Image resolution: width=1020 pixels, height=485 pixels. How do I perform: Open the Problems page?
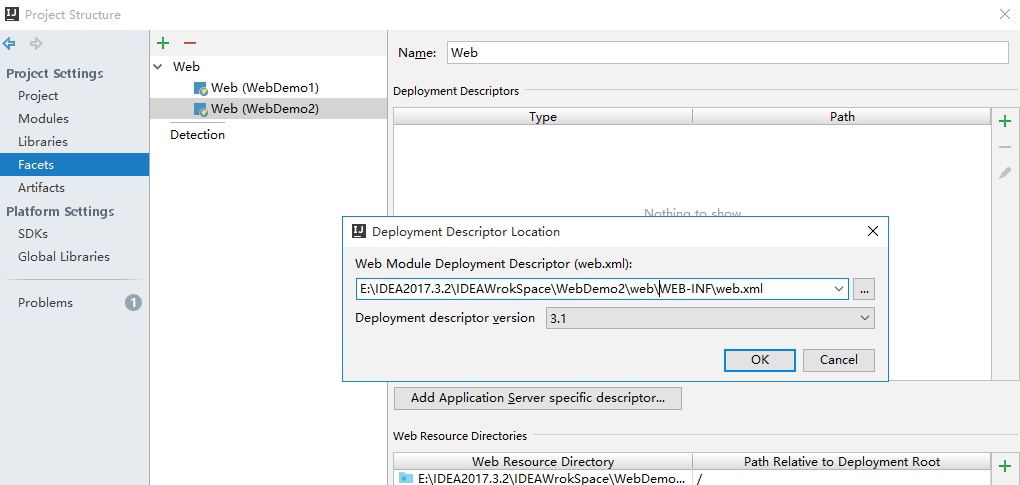46,303
